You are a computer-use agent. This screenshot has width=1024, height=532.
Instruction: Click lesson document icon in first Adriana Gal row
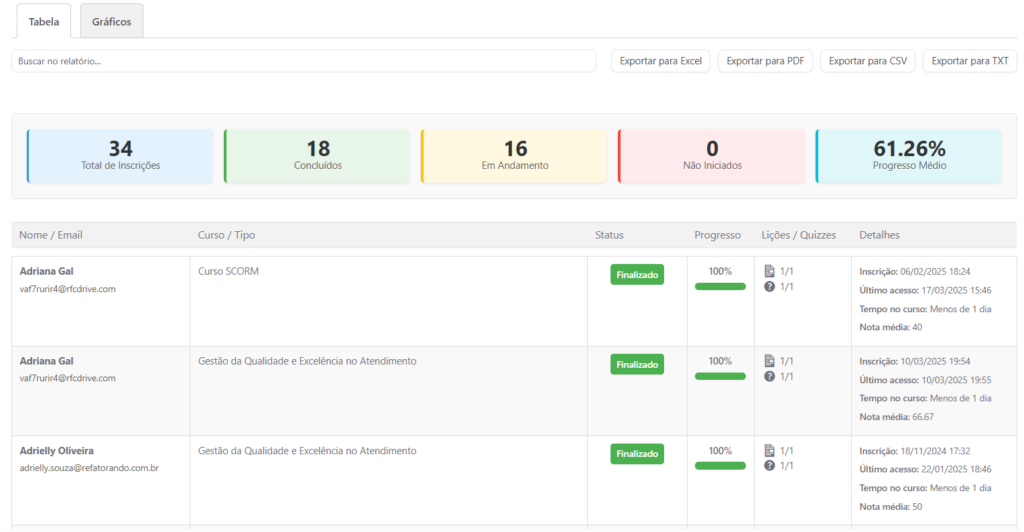(x=769, y=271)
